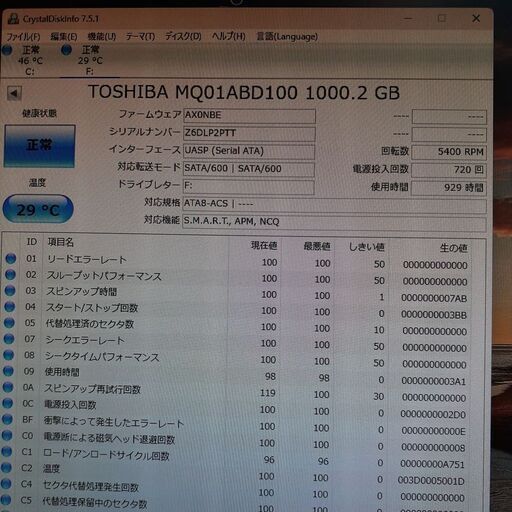Click the 最悪値 column header
This screenshot has width=512, height=512.
[x=317, y=247]
